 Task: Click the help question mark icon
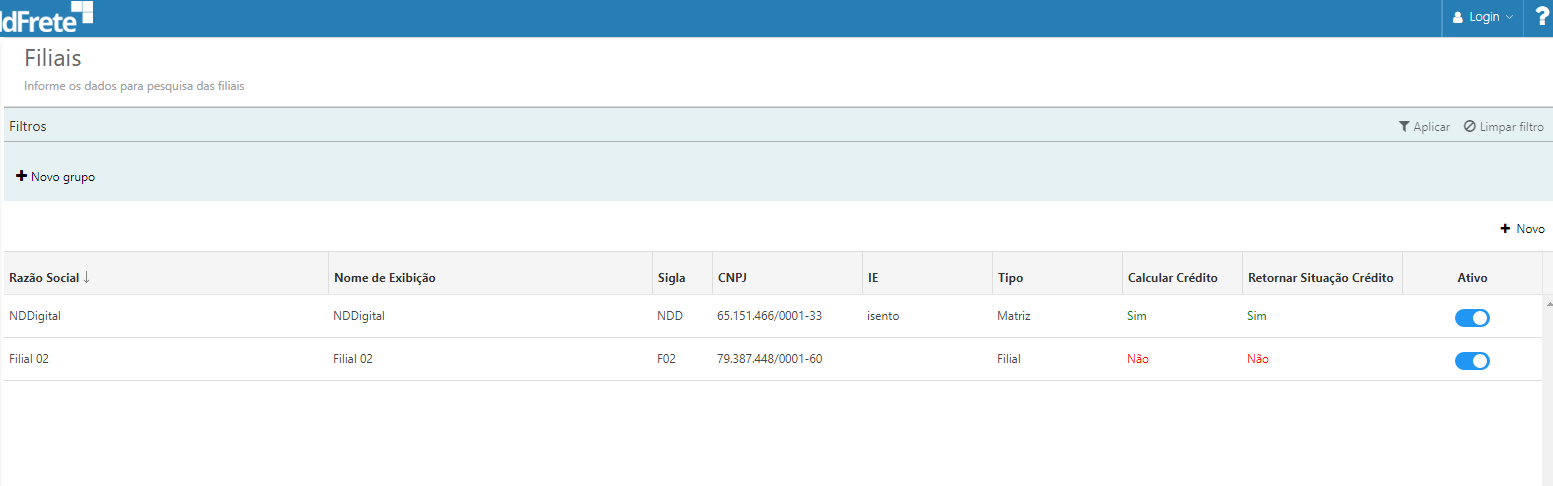point(1541,17)
